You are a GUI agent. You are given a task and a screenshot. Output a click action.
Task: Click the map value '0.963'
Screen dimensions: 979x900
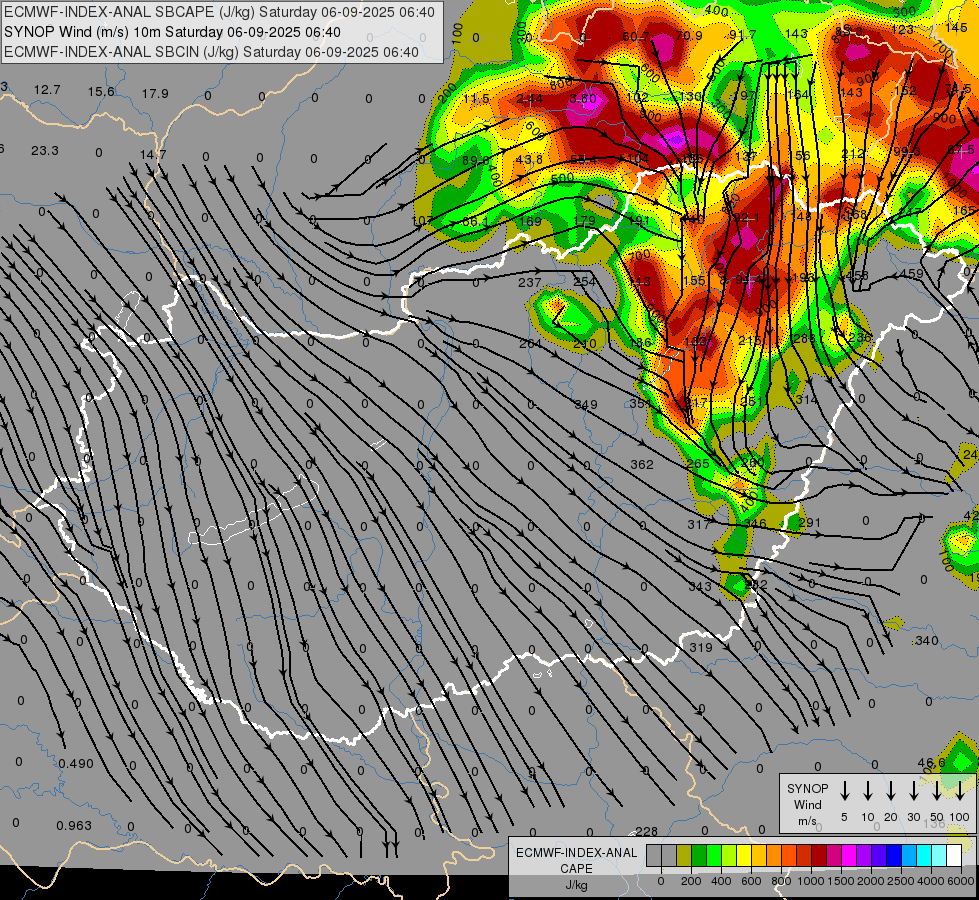74,826
